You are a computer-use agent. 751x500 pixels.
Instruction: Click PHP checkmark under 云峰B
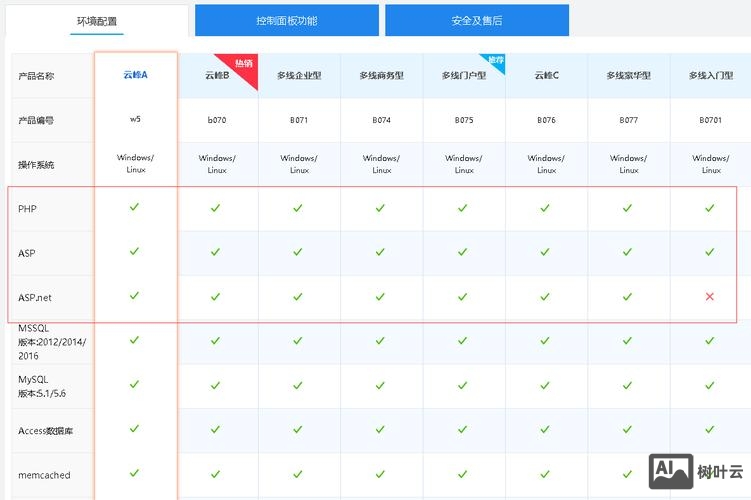tap(216, 208)
